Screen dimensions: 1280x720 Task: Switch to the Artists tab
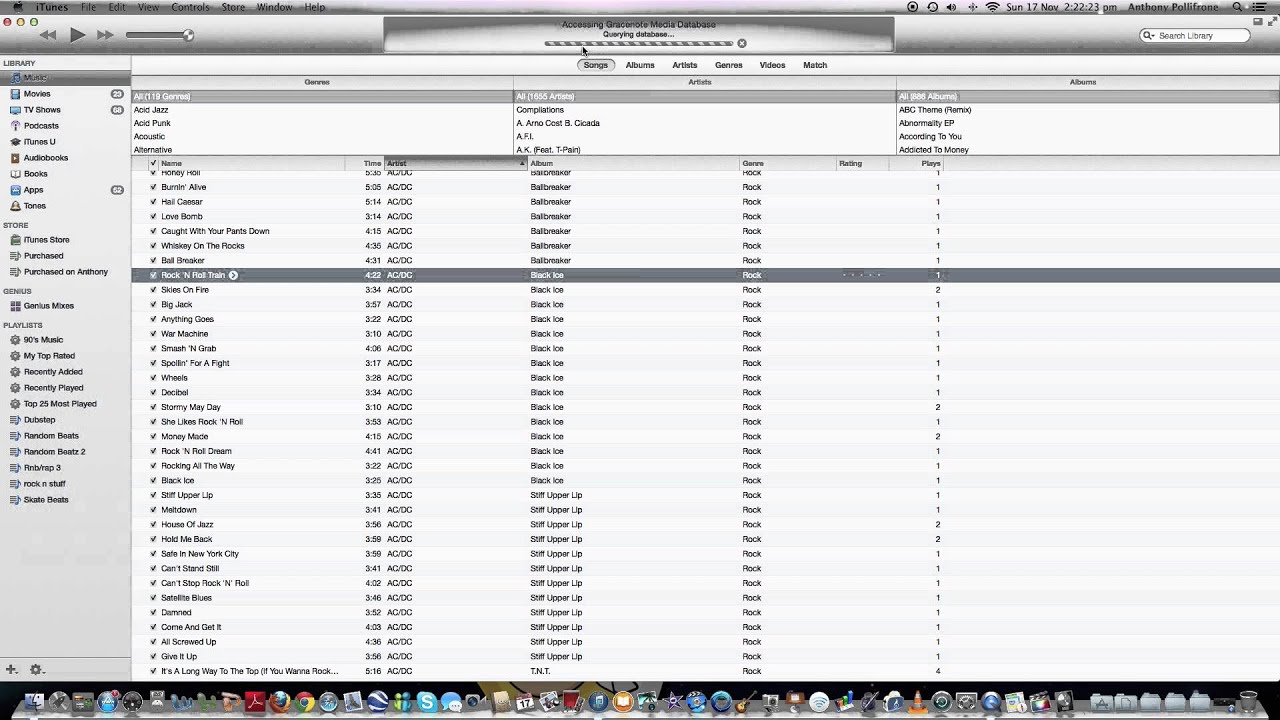(x=685, y=65)
